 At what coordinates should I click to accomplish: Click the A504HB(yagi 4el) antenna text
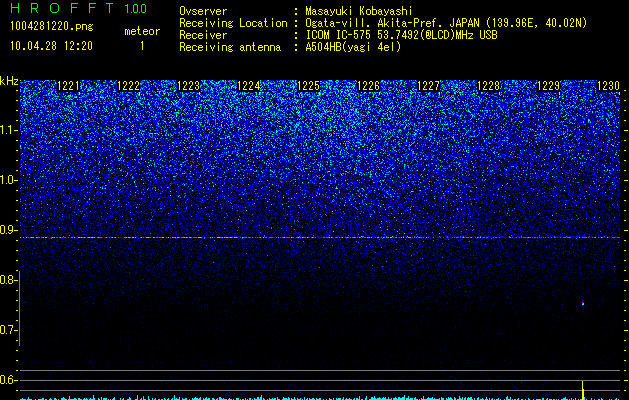point(353,47)
